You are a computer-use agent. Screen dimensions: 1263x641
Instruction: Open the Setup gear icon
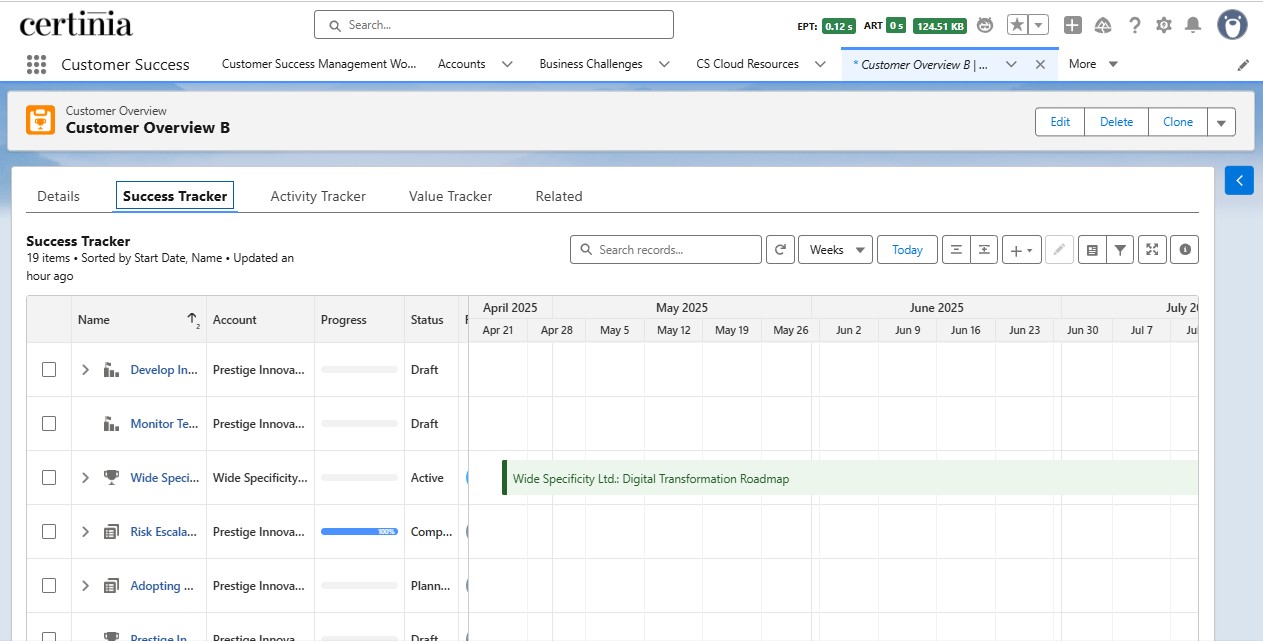tap(1164, 25)
